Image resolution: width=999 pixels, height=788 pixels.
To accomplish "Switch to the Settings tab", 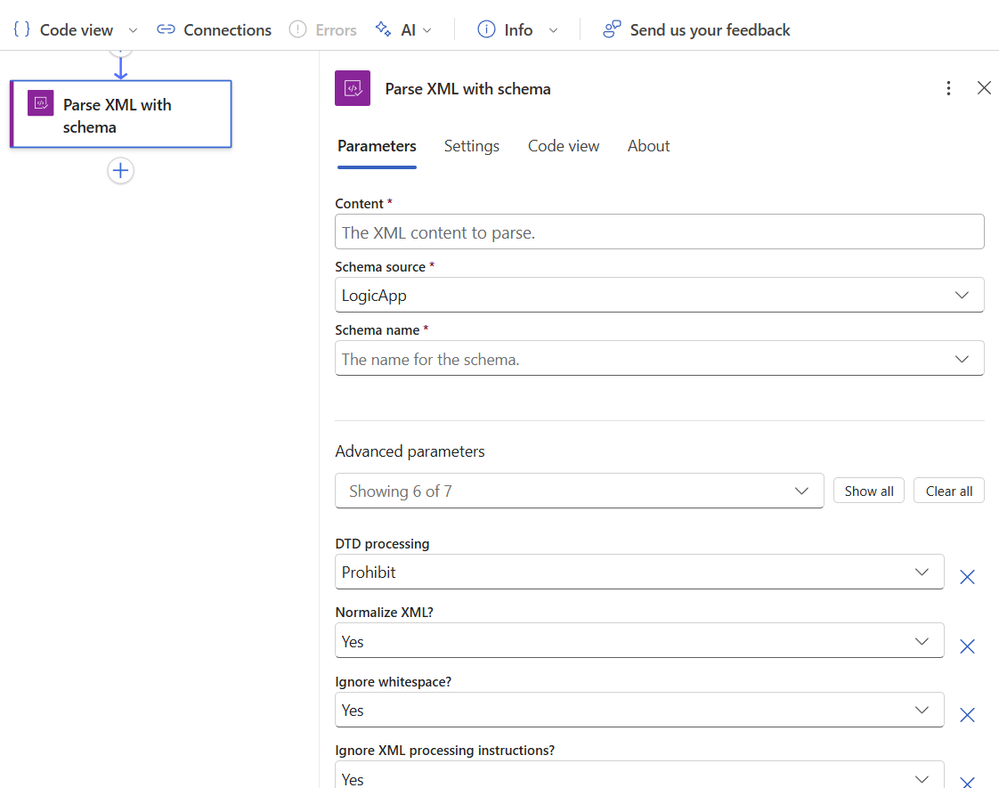I will pos(471,146).
